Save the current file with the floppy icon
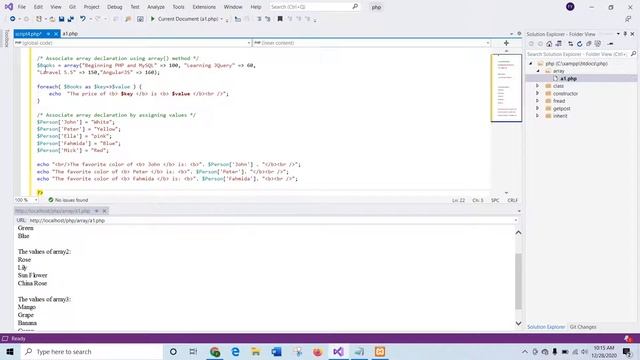The width and height of the screenshot is (640, 360). (x=61, y=19)
